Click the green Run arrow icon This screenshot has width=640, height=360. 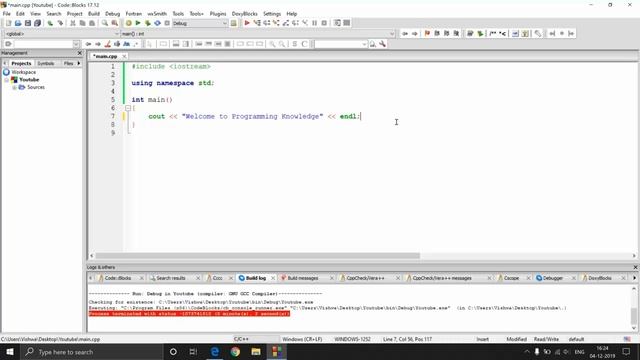point(138,23)
